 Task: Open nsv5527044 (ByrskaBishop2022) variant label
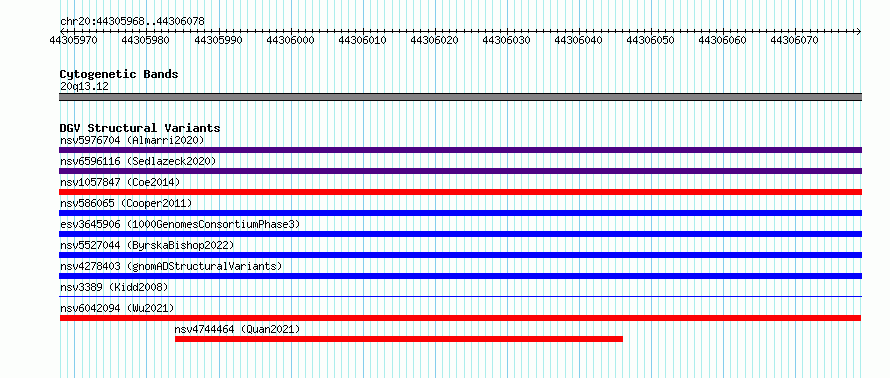click(x=147, y=245)
